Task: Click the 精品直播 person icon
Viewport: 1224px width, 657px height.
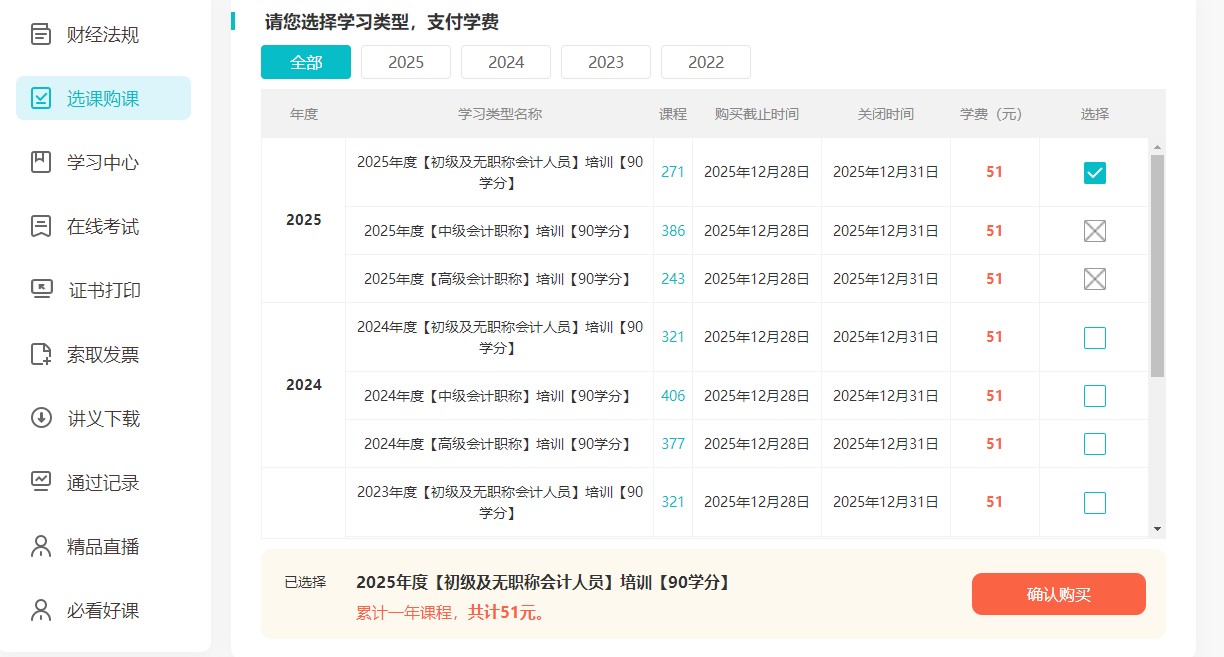Action: point(41,546)
